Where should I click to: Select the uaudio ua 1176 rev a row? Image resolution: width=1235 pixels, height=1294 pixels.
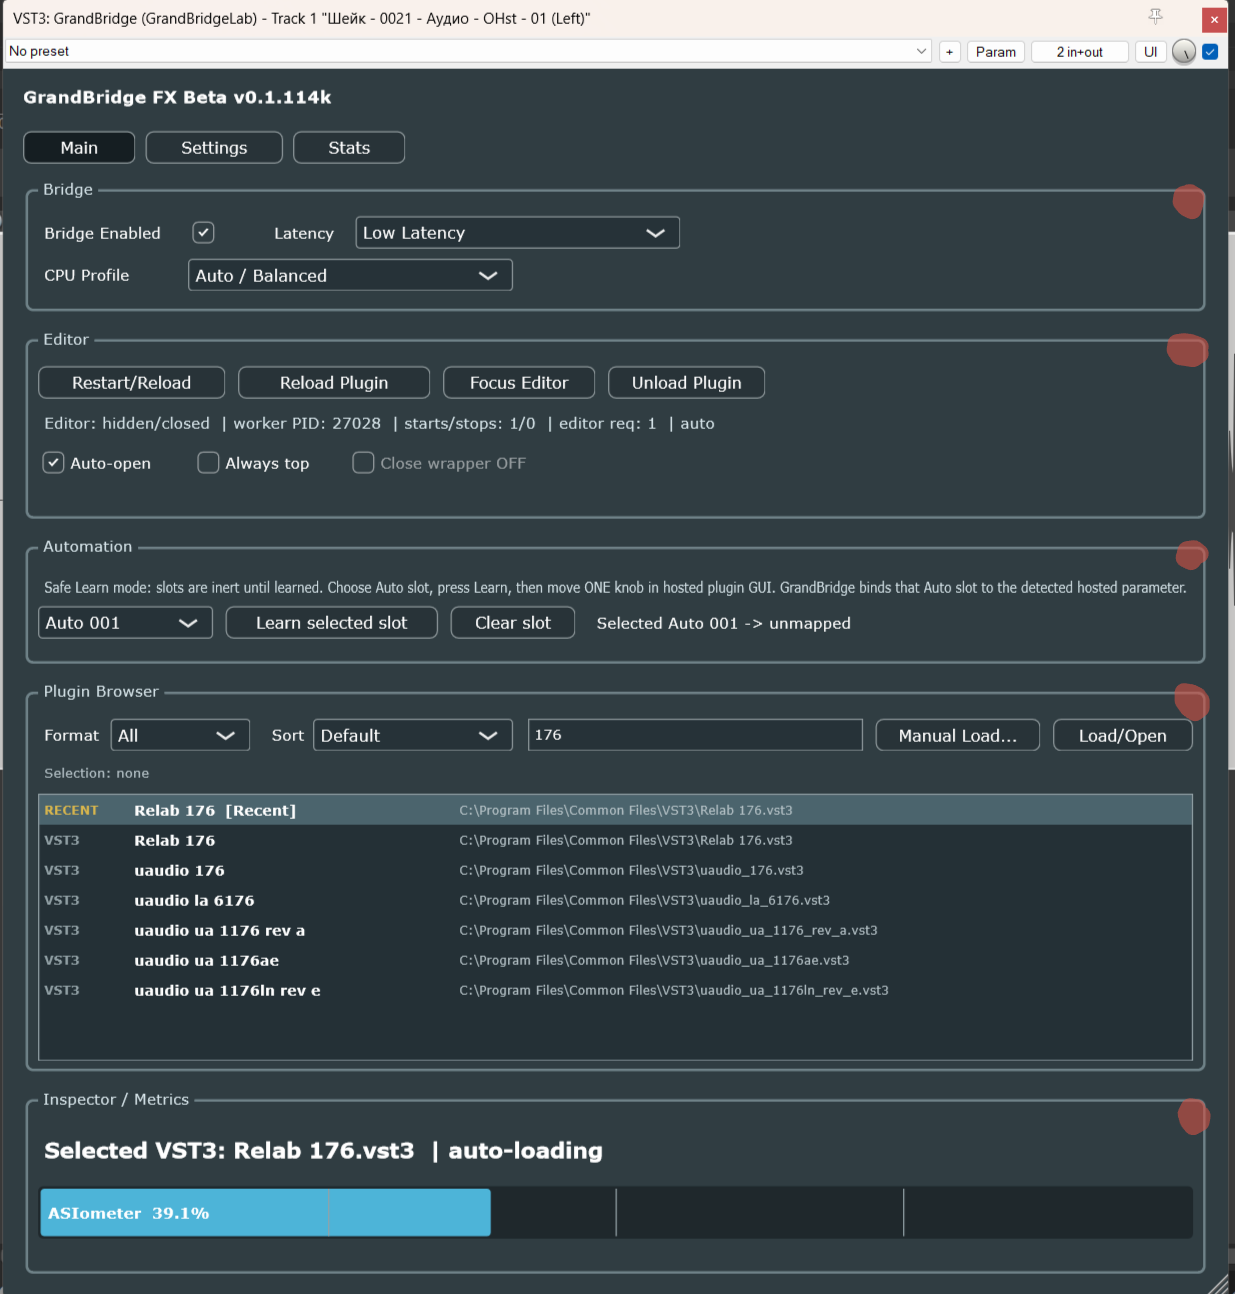pos(616,930)
